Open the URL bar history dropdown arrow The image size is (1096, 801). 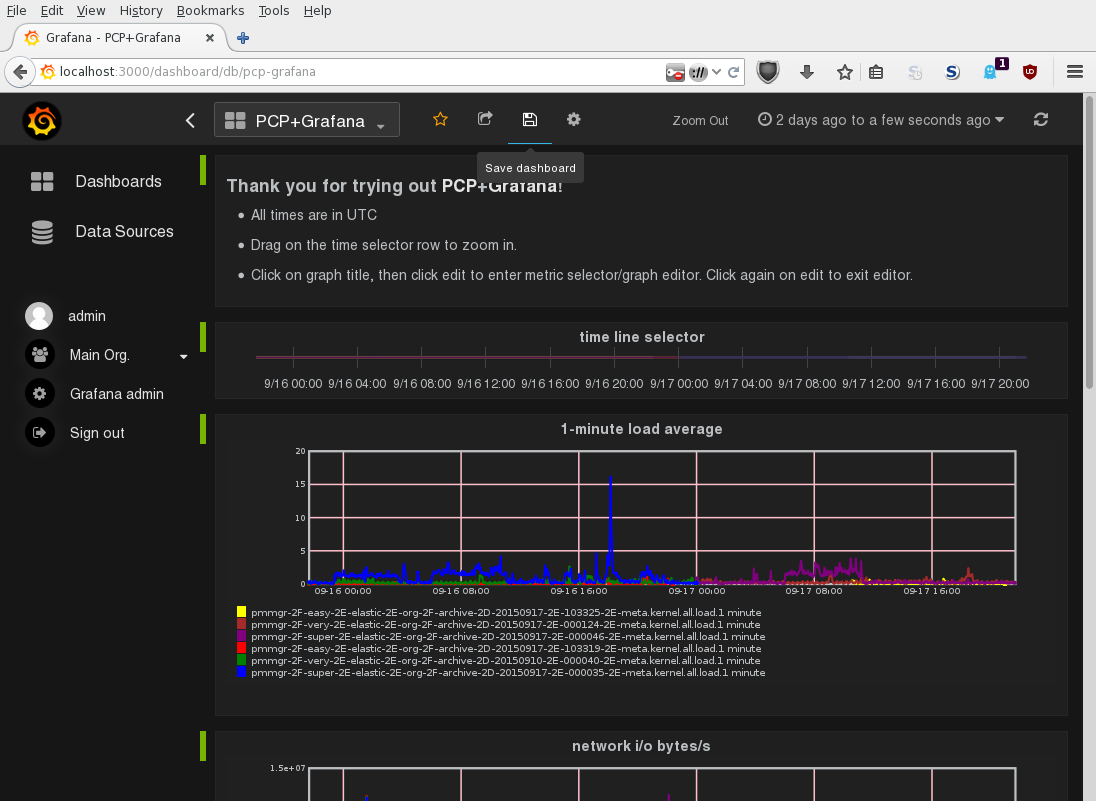pos(716,72)
